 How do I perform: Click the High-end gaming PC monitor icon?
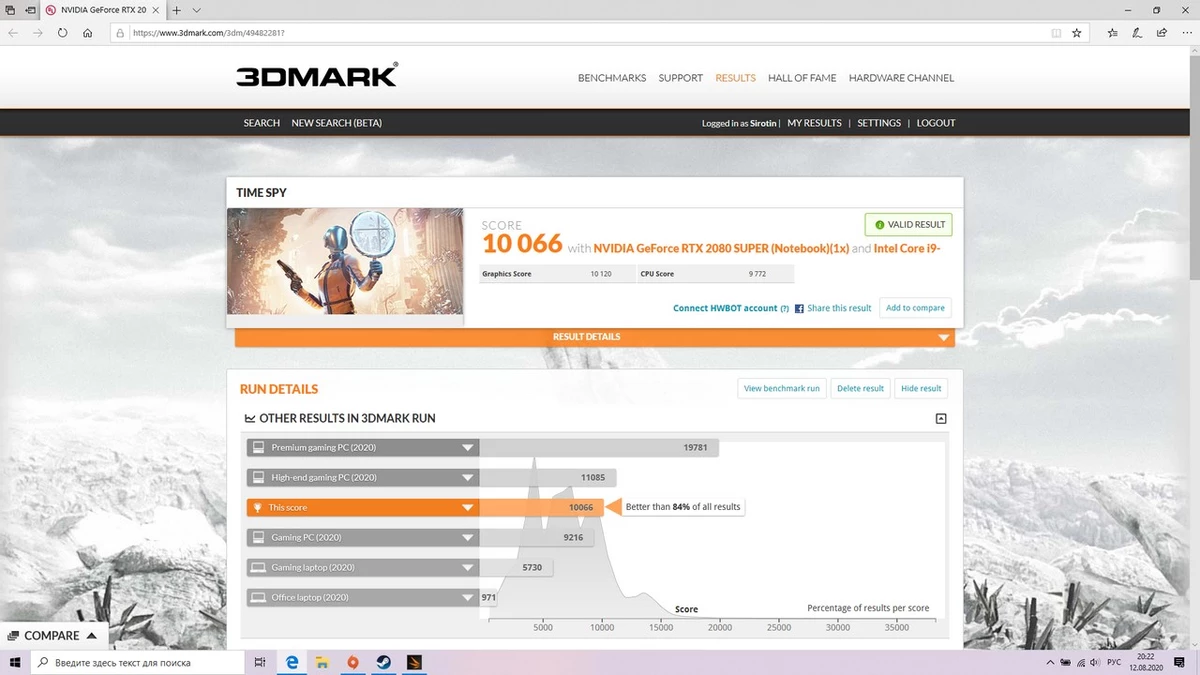(258, 478)
